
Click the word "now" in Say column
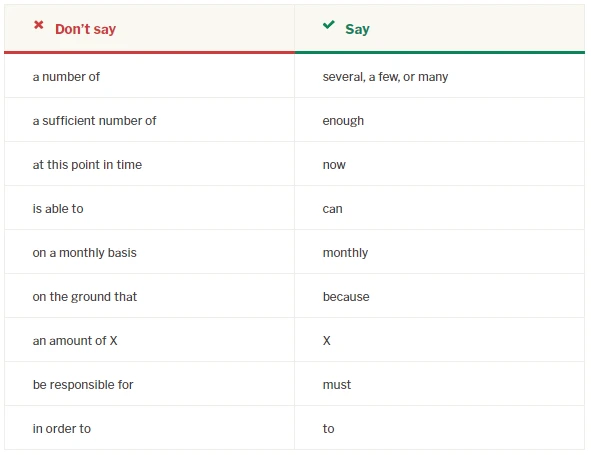pyautogui.click(x=334, y=165)
